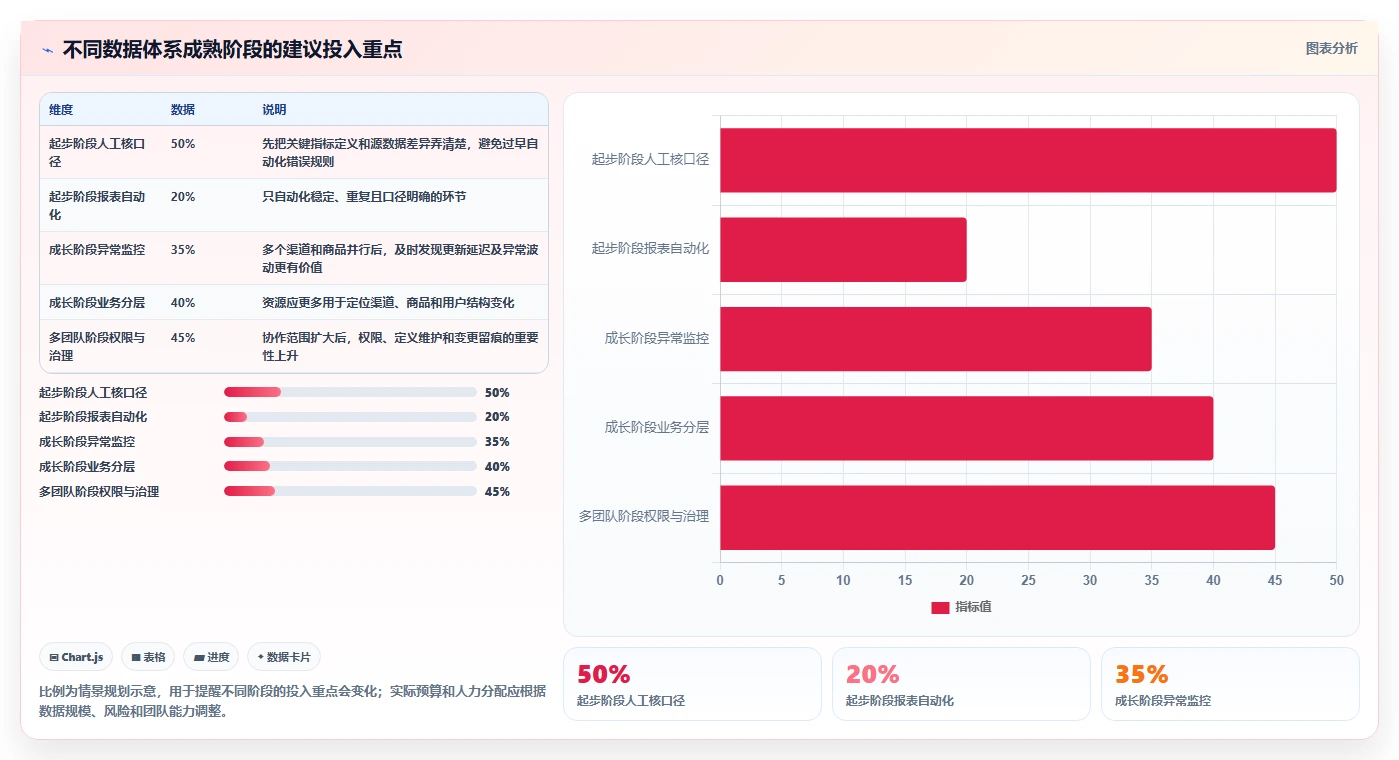Click the 50% value in the table
This screenshot has height=760, width=1399.
pos(183,144)
